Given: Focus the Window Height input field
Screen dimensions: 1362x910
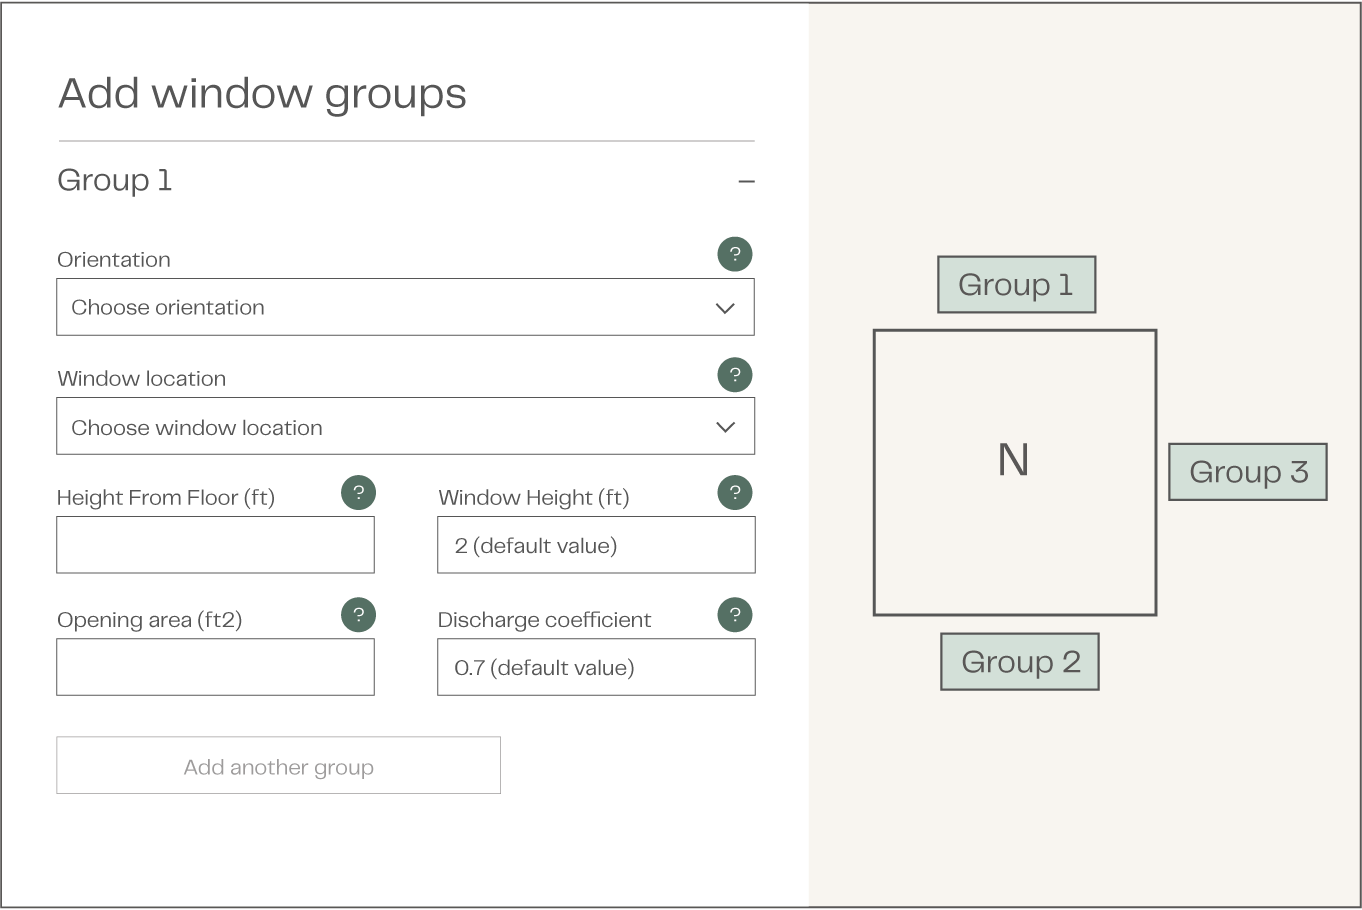Looking at the screenshot, I should pos(596,545).
